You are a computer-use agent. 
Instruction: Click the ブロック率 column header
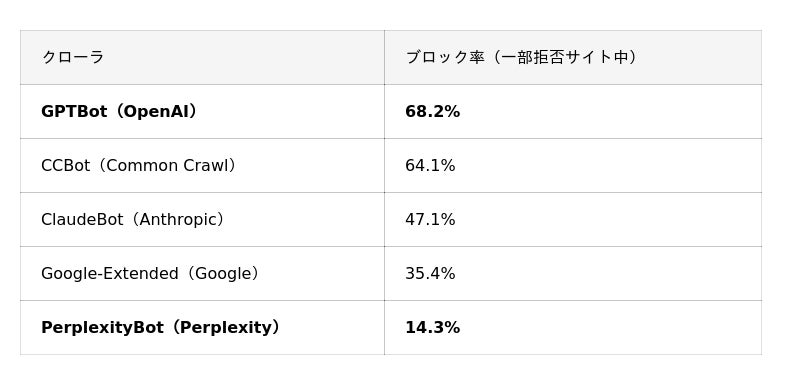tap(573, 57)
